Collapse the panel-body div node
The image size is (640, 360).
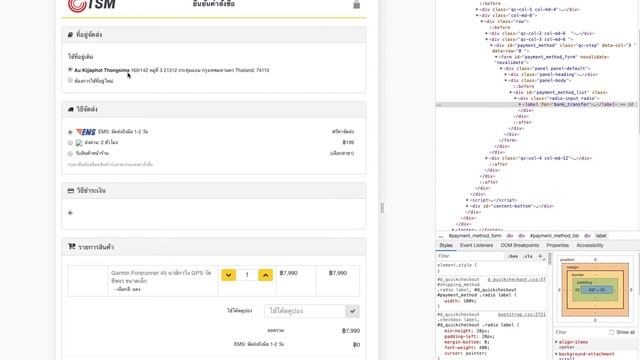pos(507,81)
